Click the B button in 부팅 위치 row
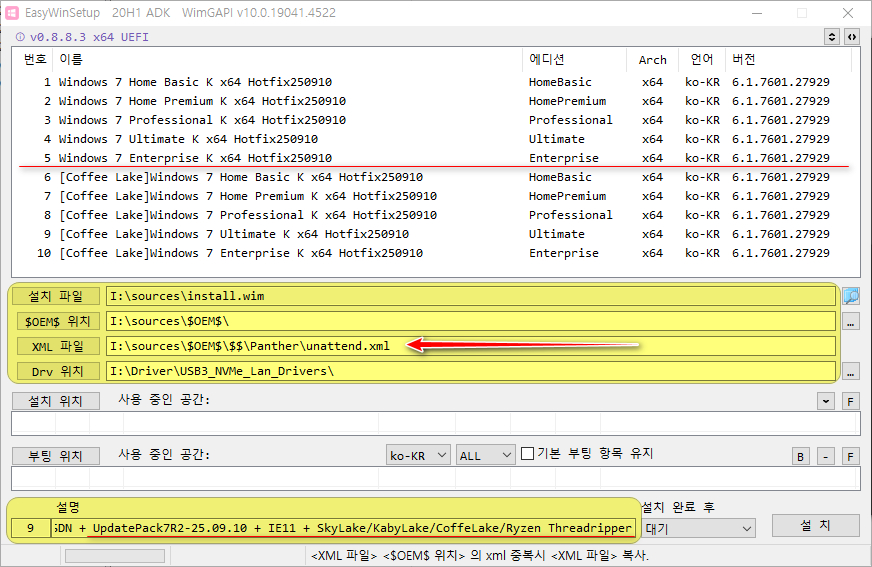Image resolution: width=872 pixels, height=567 pixels. (x=801, y=456)
